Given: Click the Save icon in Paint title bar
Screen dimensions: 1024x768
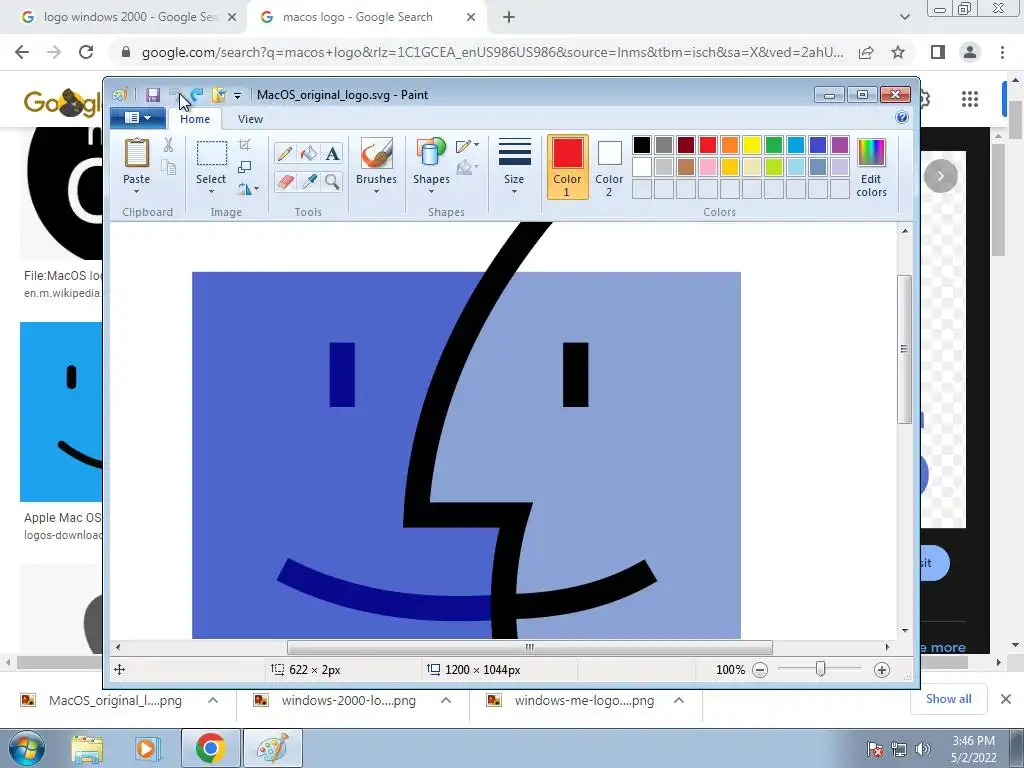Looking at the screenshot, I should pyautogui.click(x=153, y=95).
